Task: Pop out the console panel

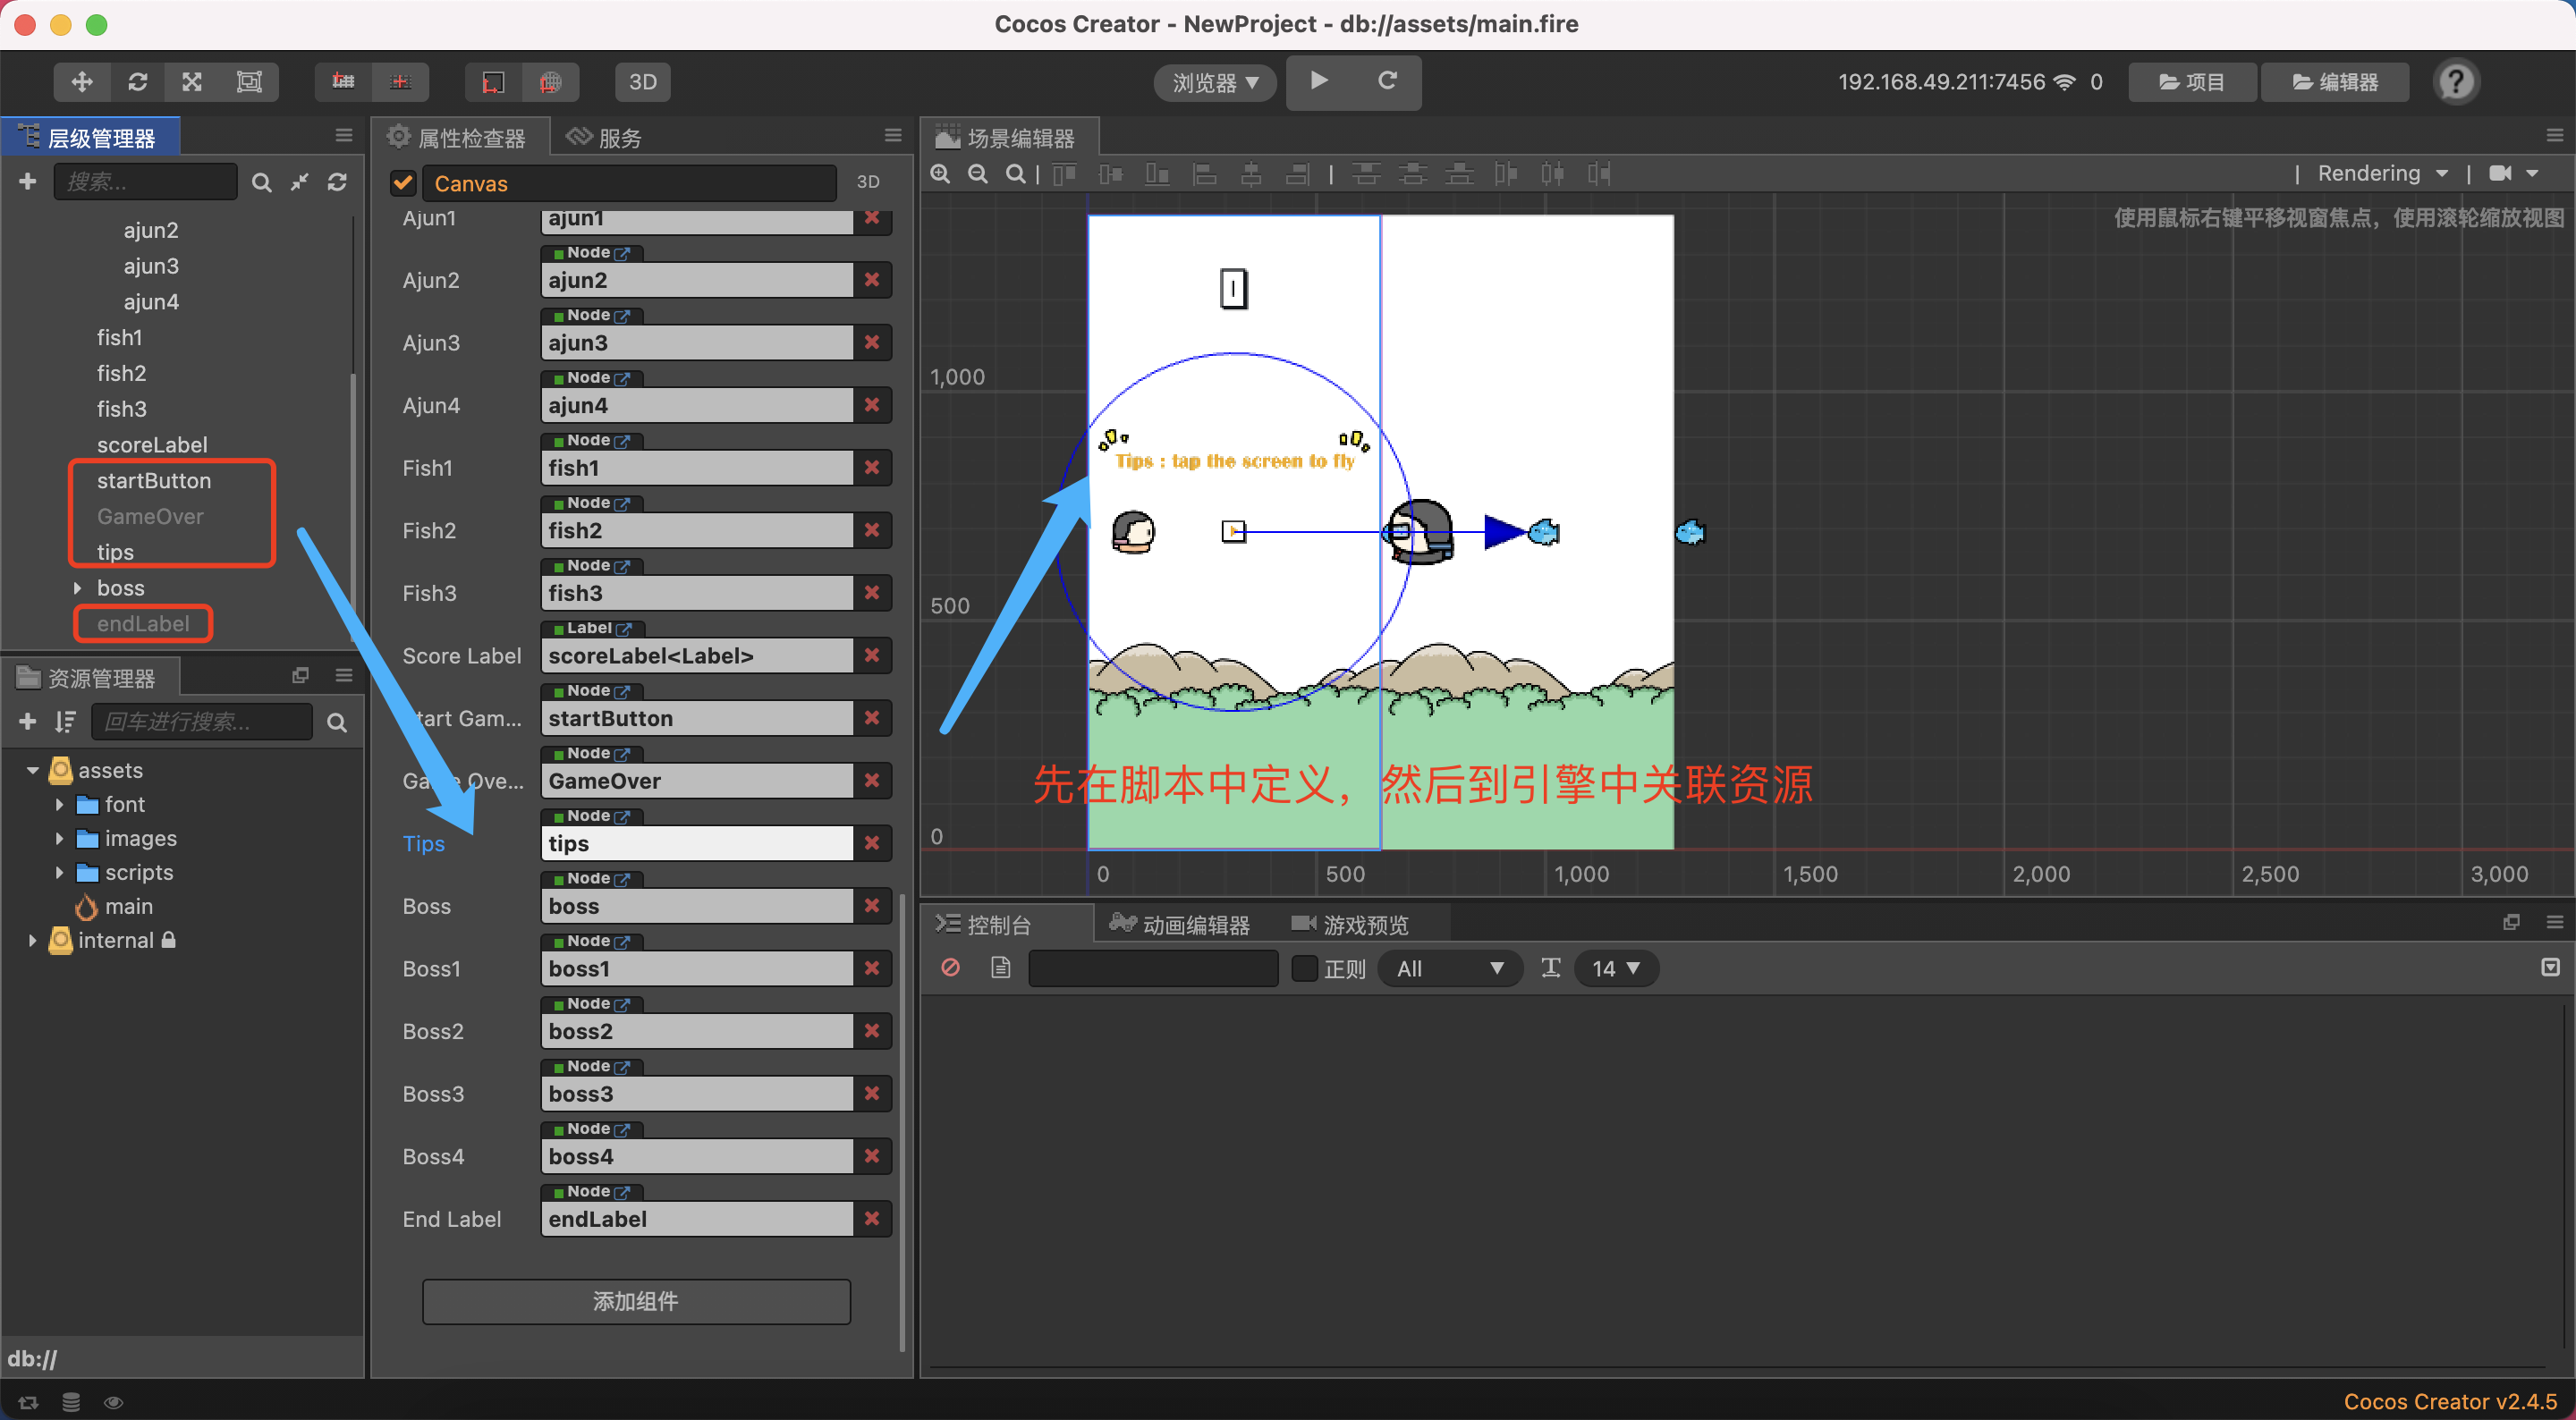Action: (x=2511, y=922)
